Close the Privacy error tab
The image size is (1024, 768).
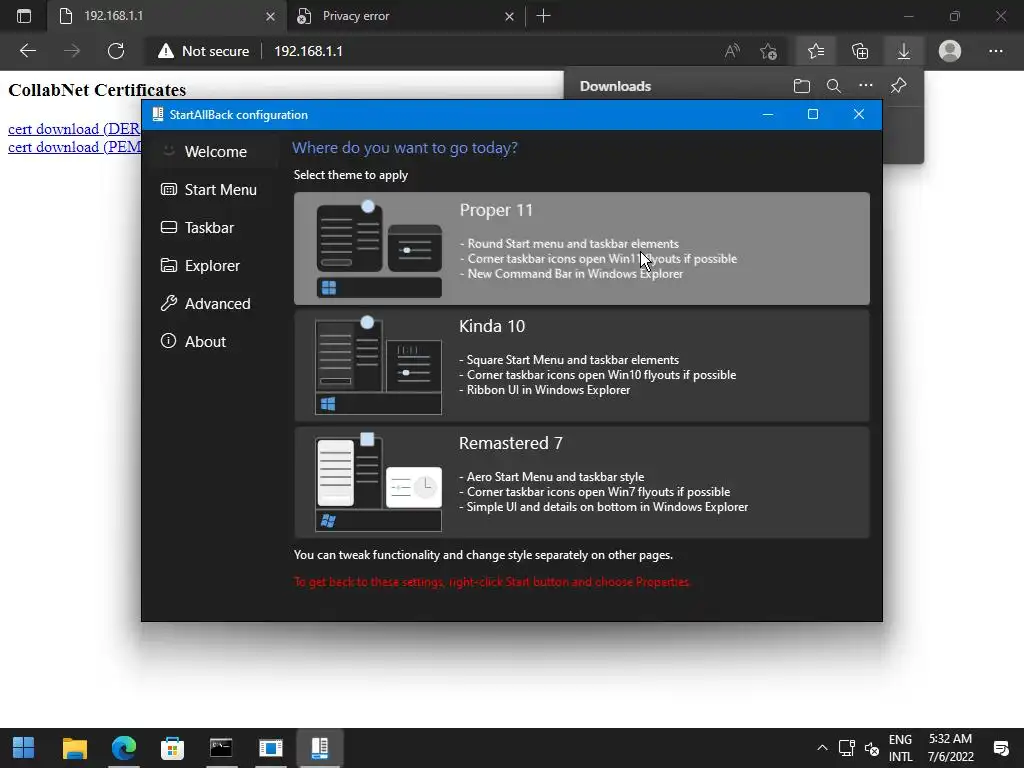click(x=509, y=16)
